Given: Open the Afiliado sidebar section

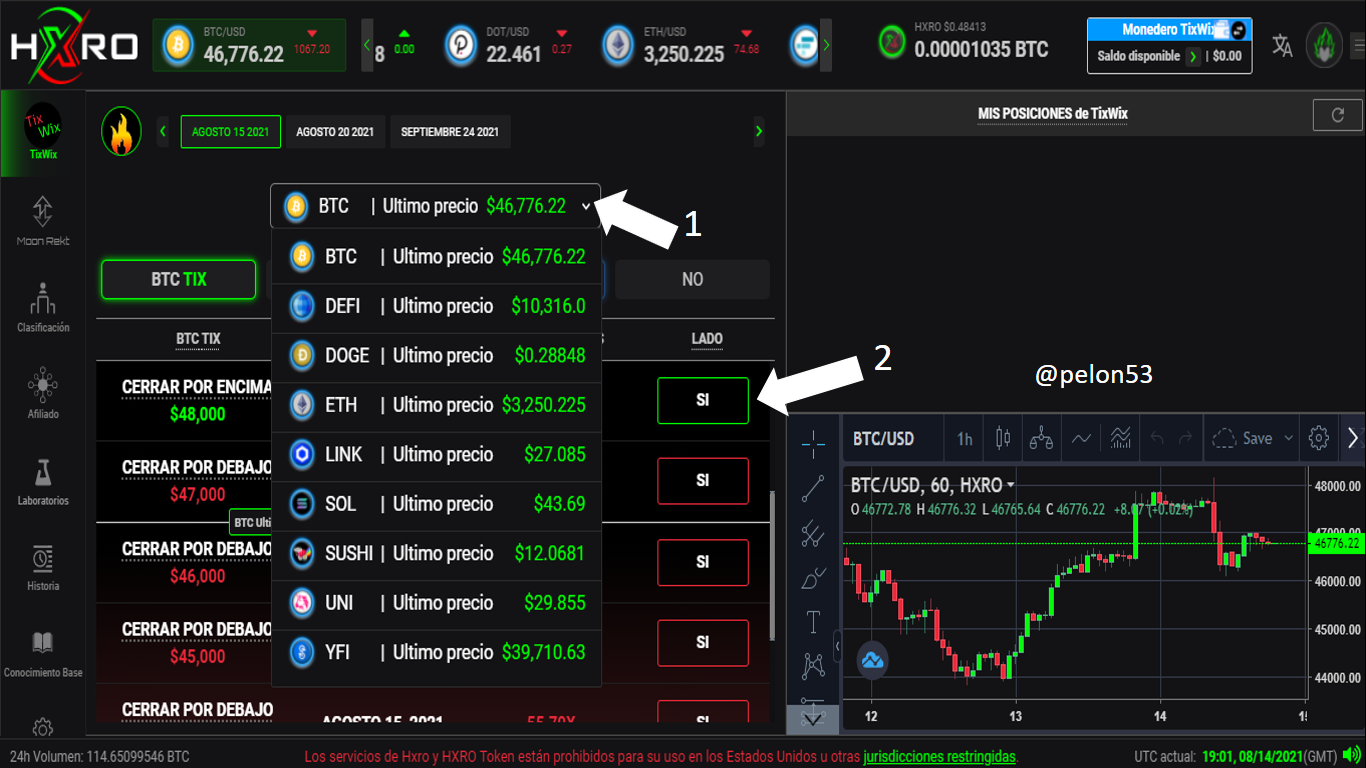Looking at the screenshot, I should [x=43, y=393].
